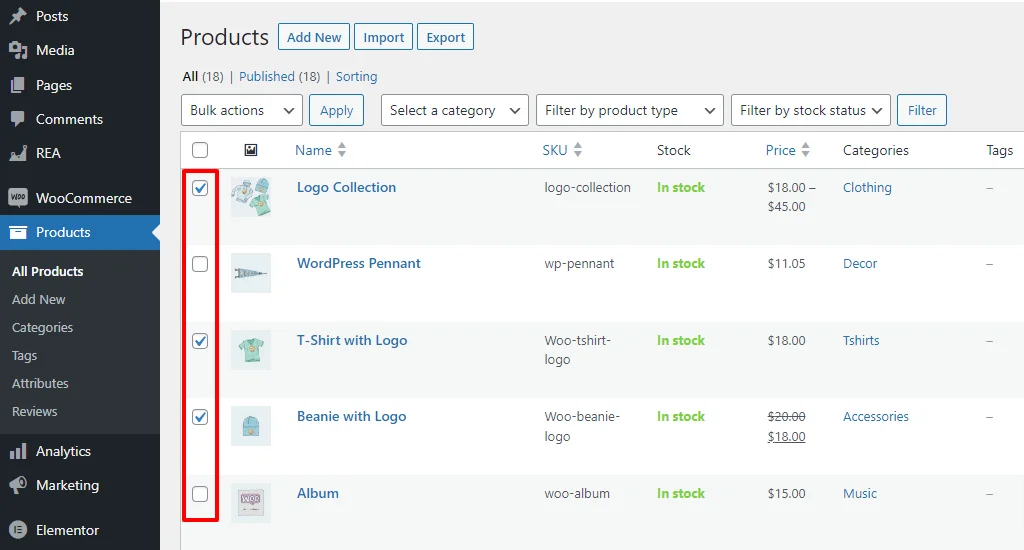Screen dimensions: 1024x550
Task: Uncheck the Logo Collection checkbox
Action: tap(200, 188)
